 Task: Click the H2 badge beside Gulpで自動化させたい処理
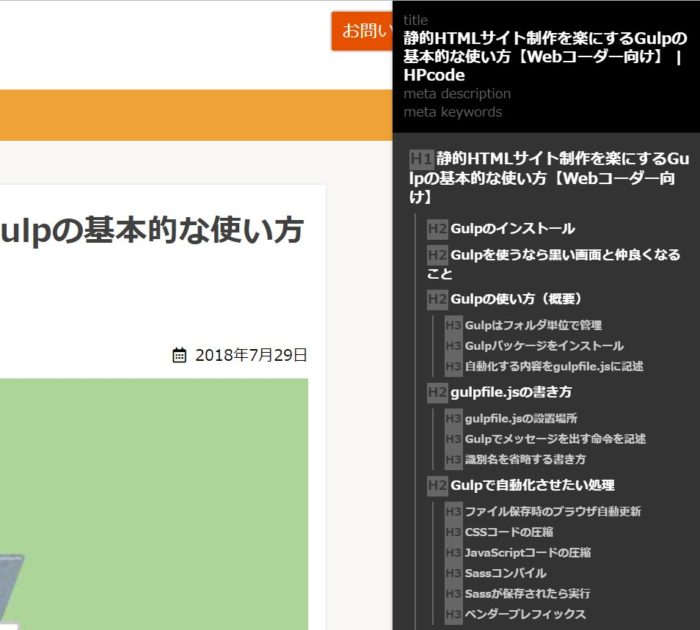437,486
